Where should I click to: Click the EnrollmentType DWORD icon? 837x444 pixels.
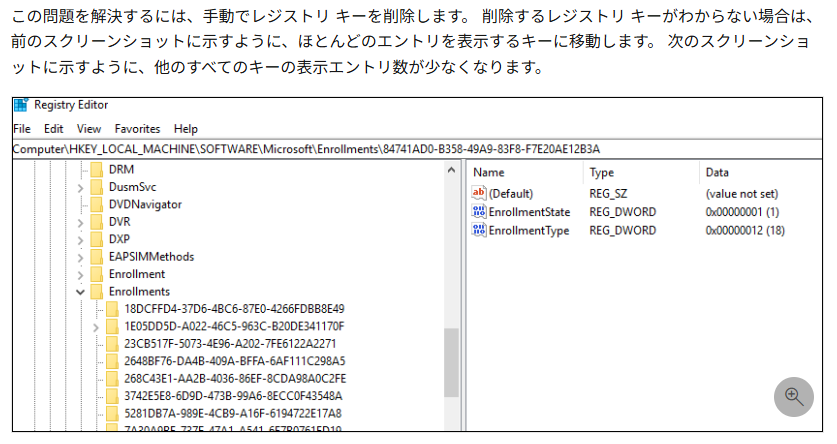pyautogui.click(x=479, y=230)
